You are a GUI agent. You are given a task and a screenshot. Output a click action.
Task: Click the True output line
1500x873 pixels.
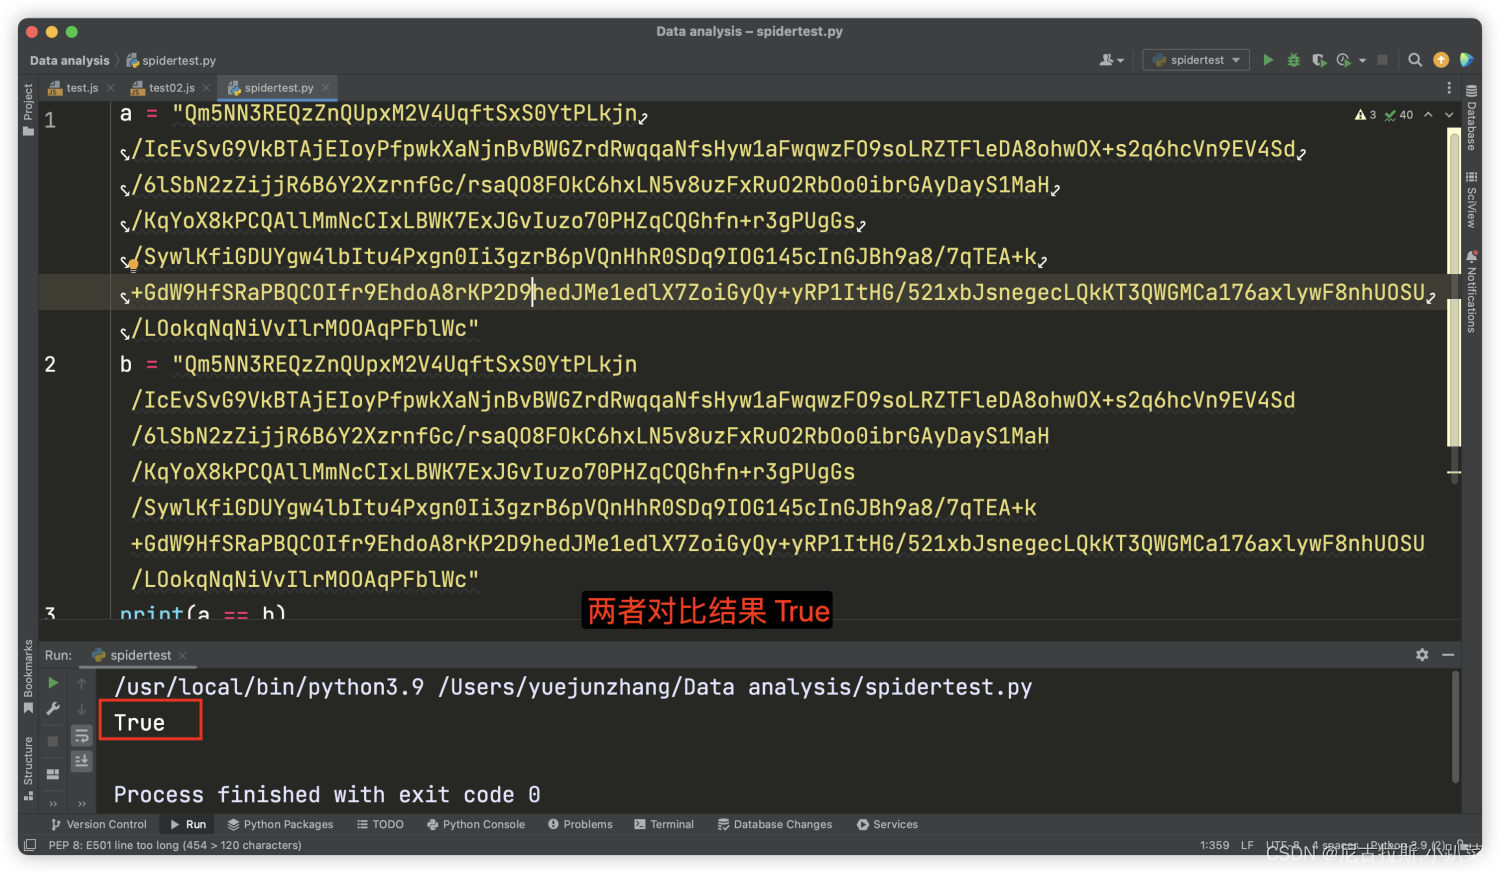coord(139,722)
